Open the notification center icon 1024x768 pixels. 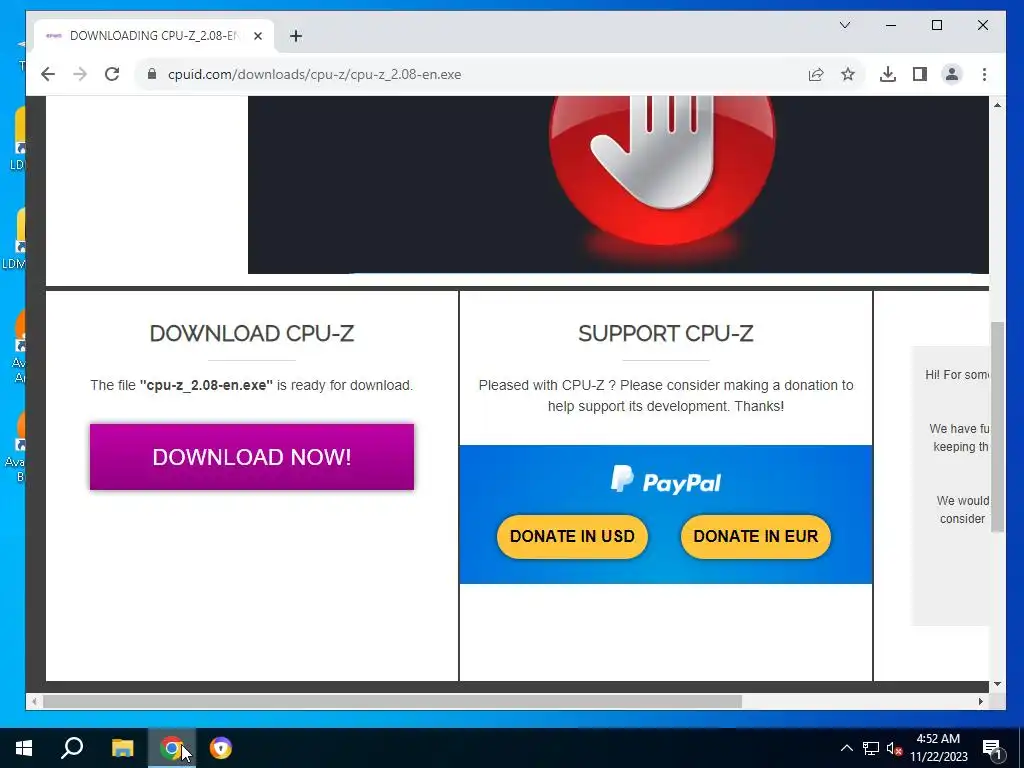(x=992, y=748)
